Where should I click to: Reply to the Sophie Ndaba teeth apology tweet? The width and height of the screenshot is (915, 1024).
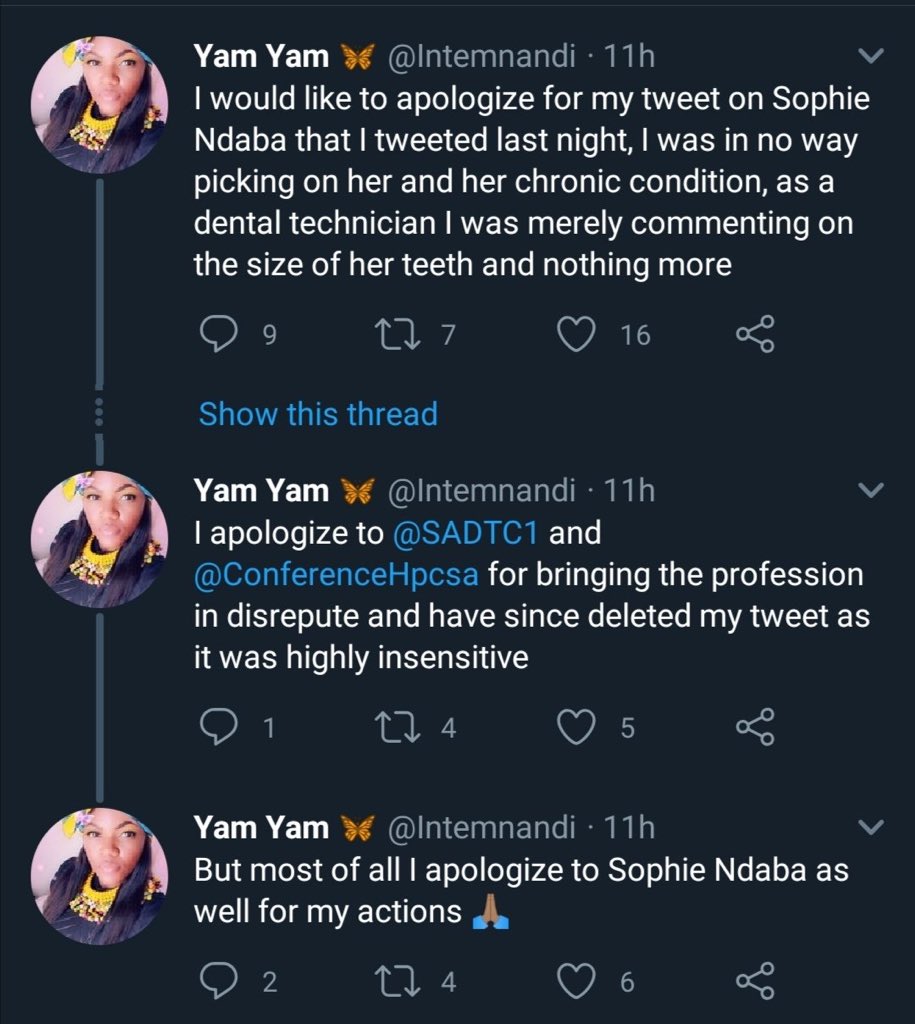click(217, 336)
